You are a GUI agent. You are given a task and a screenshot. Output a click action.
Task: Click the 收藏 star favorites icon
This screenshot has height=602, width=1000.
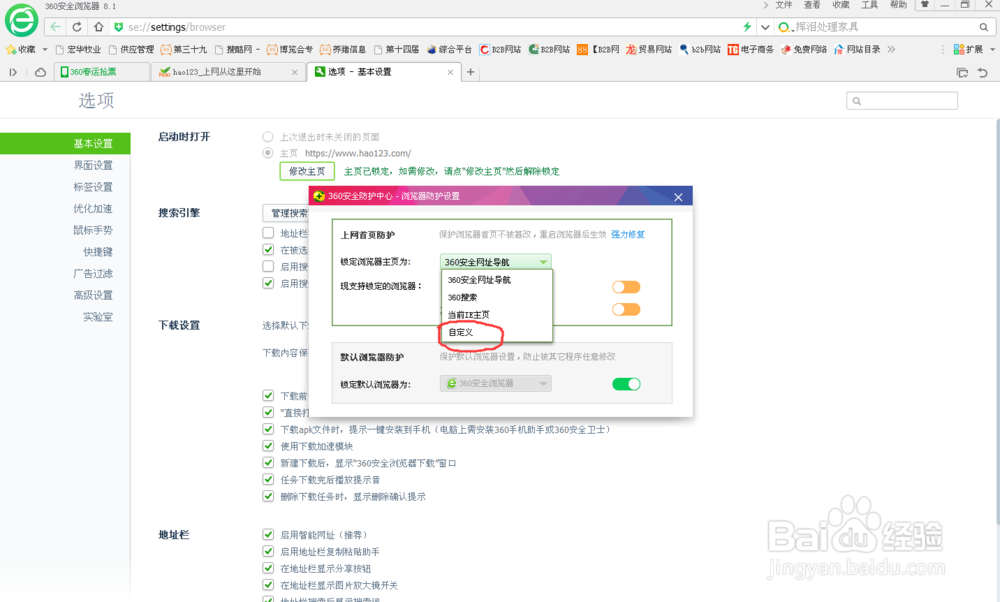(11, 49)
